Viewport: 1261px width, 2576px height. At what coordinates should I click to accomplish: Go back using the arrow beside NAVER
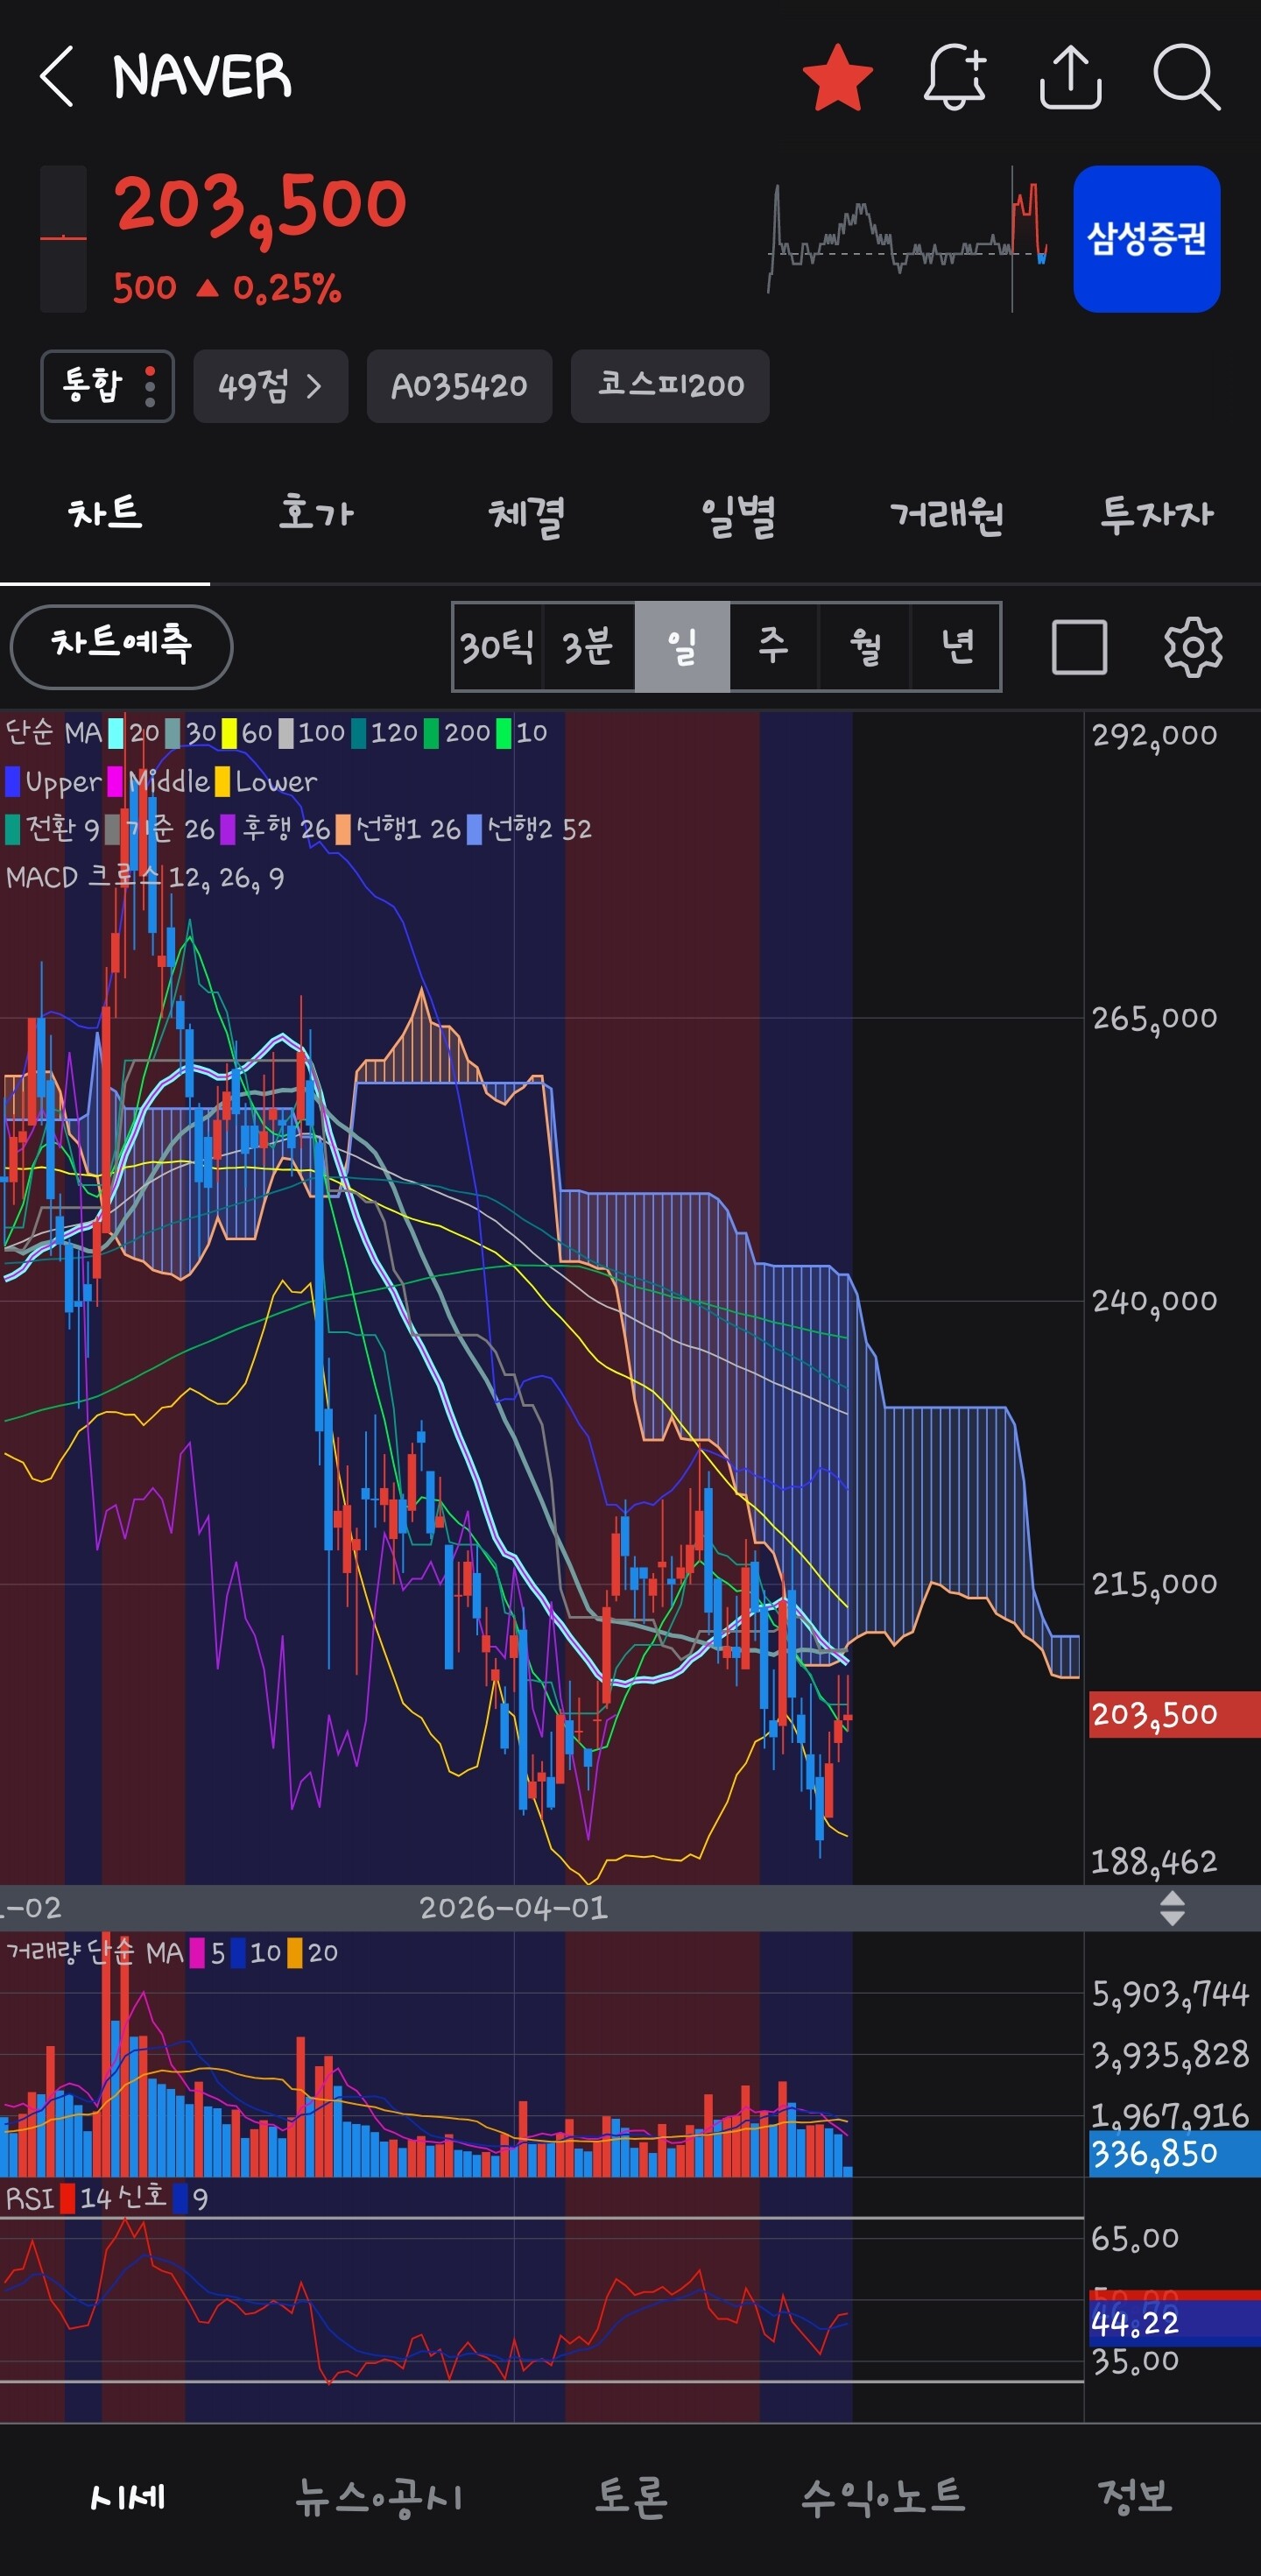[x=57, y=76]
